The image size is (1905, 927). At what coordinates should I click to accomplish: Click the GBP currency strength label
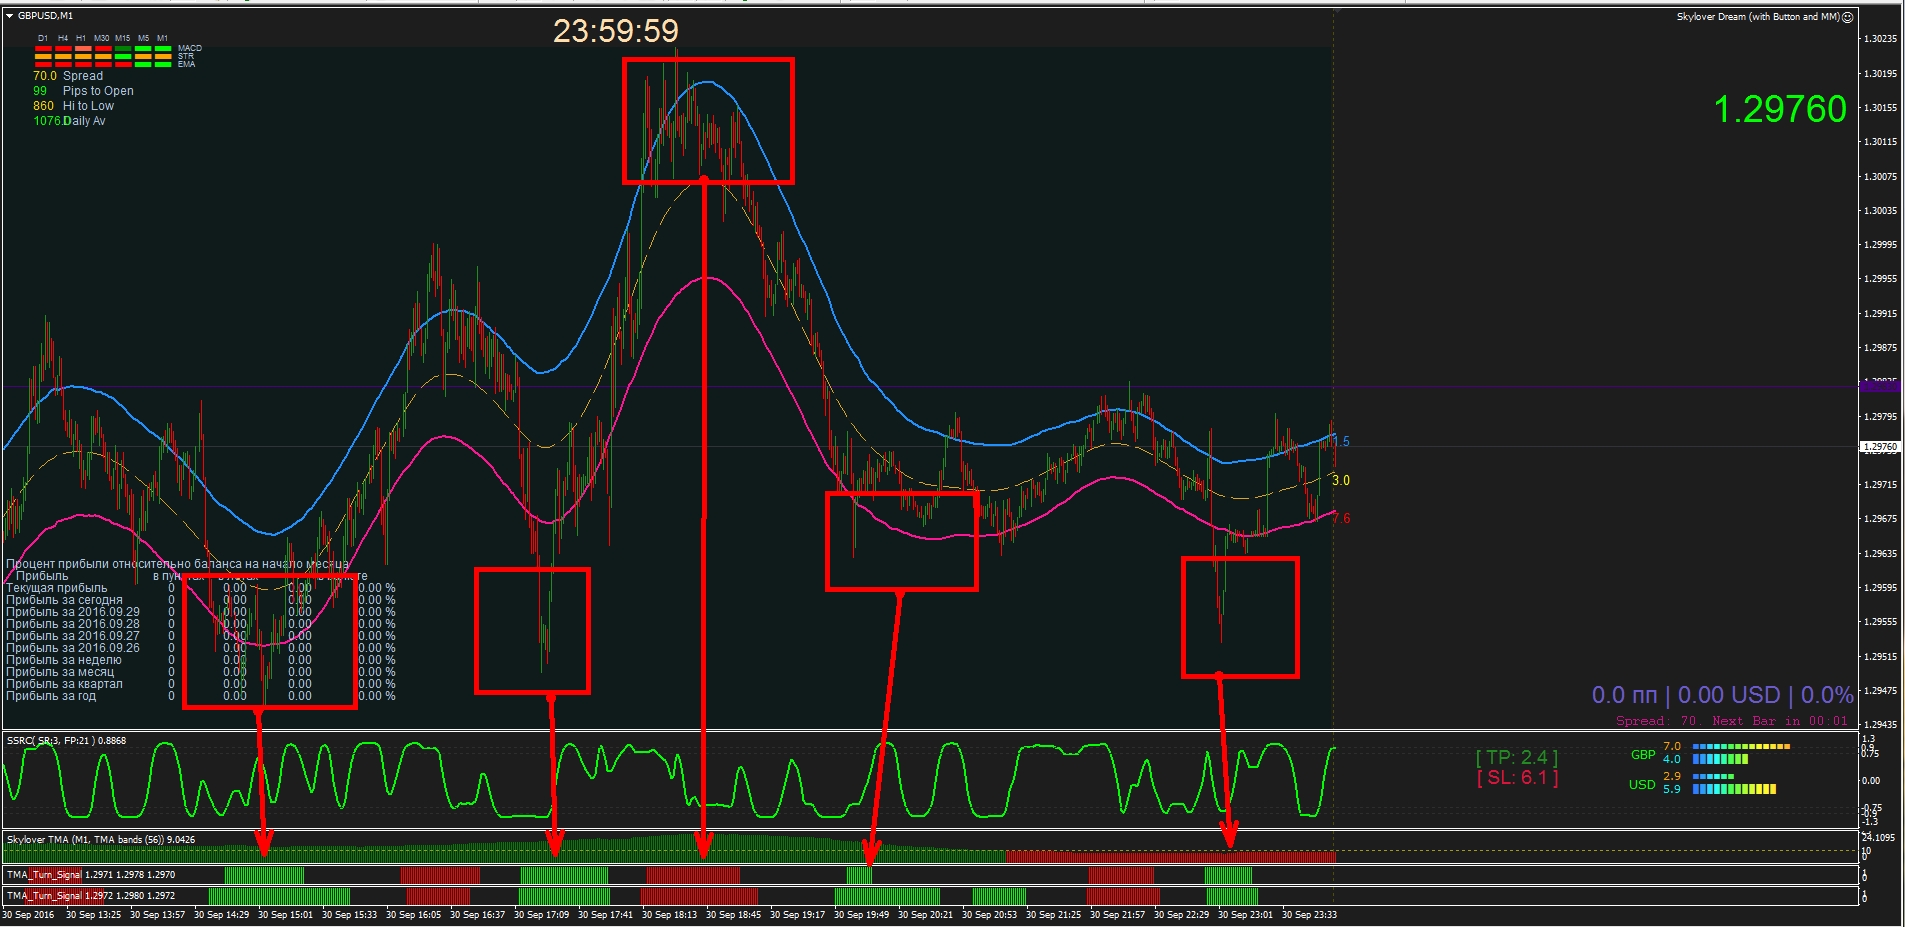(1643, 755)
